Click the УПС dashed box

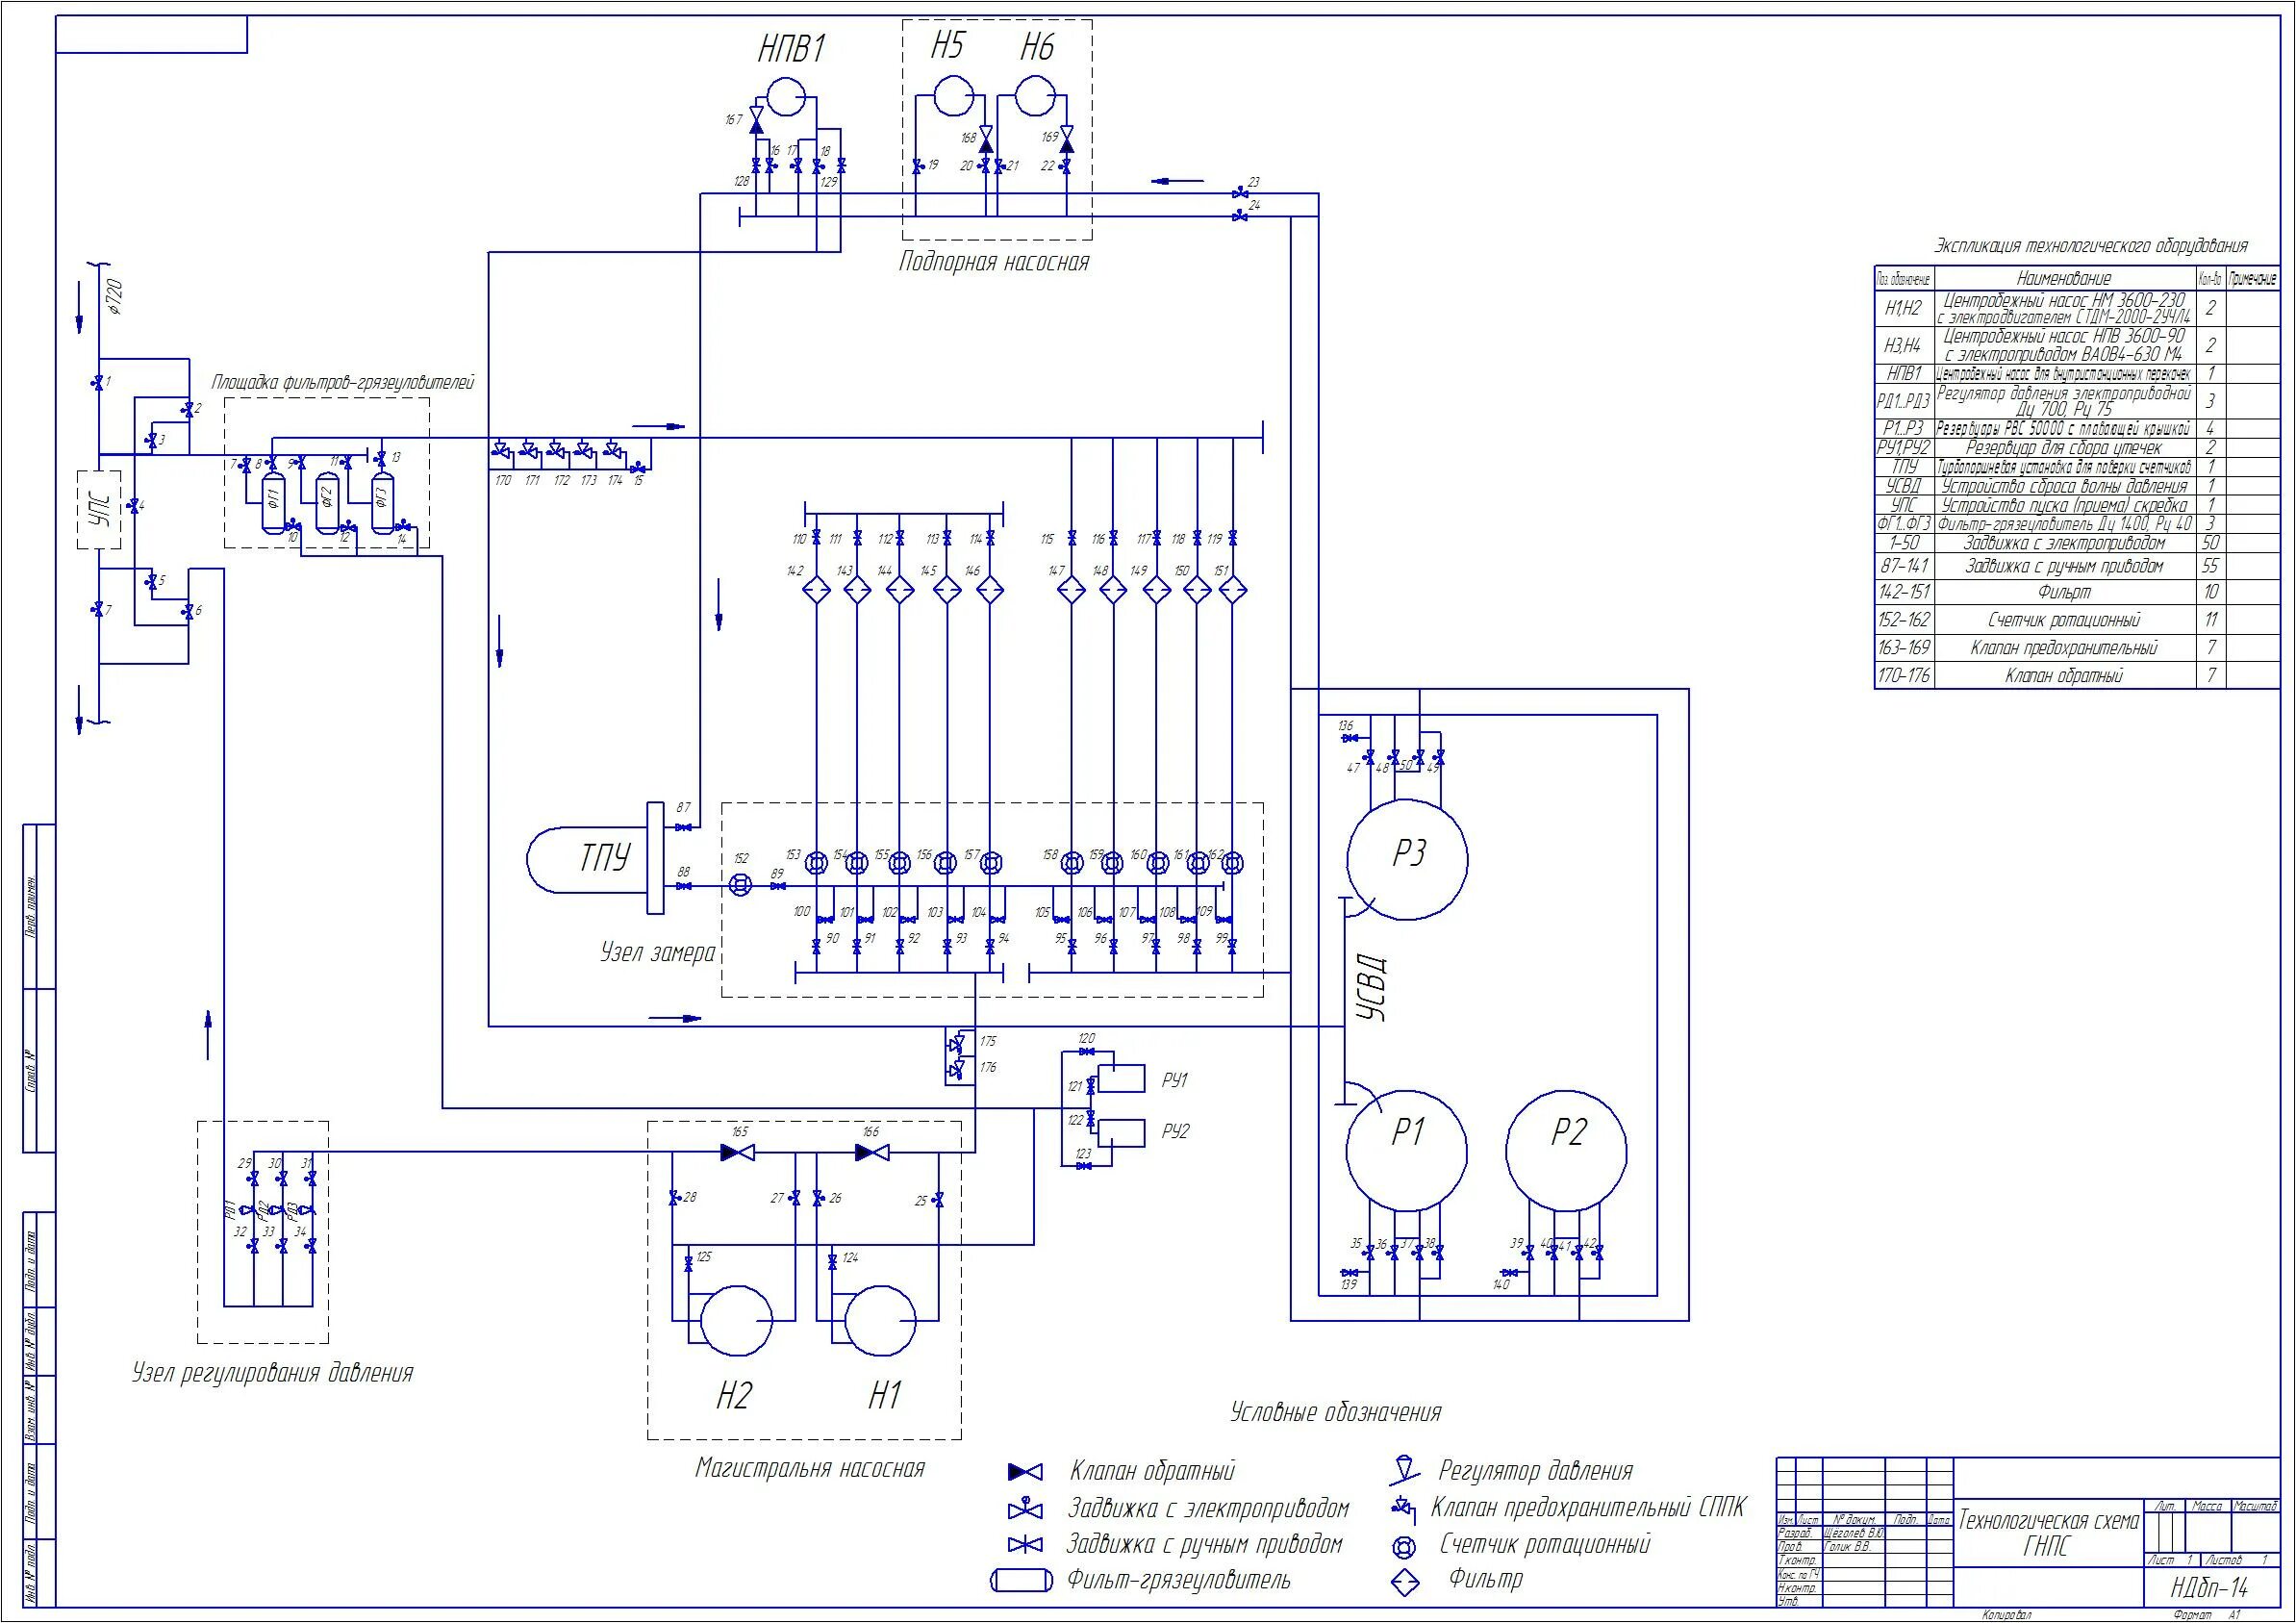pos(99,509)
